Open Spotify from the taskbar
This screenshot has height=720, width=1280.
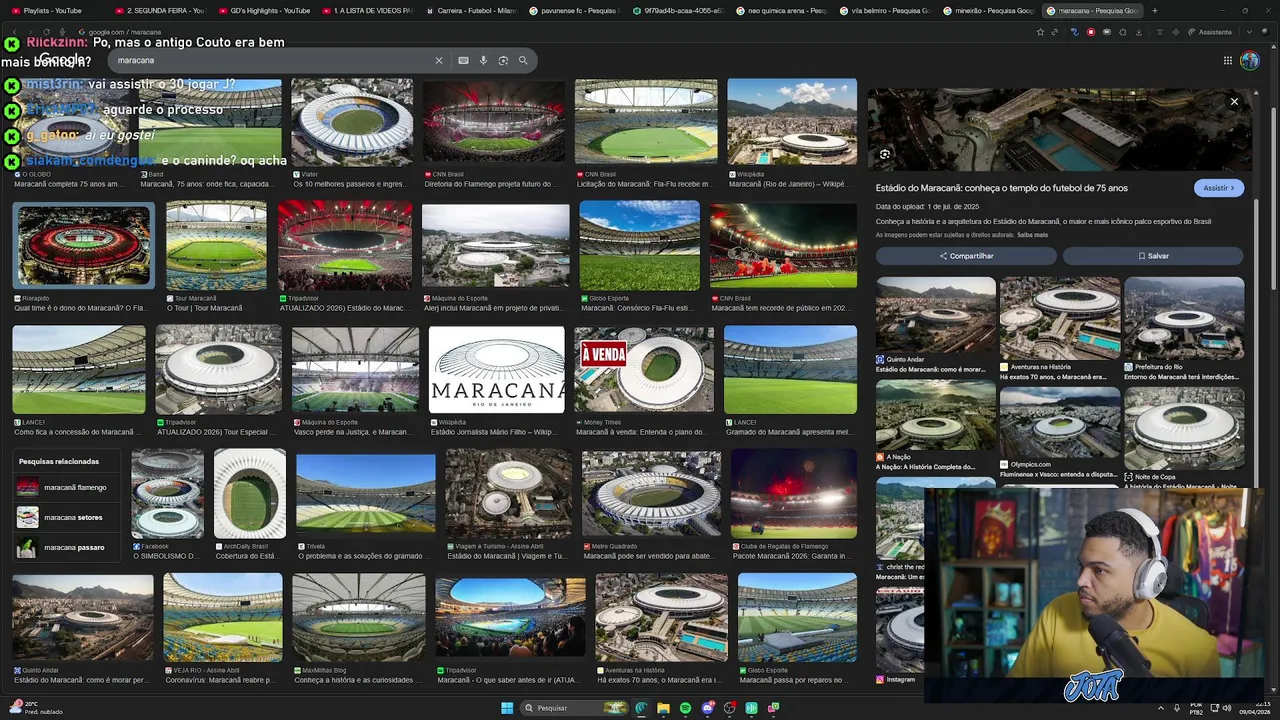click(x=685, y=708)
